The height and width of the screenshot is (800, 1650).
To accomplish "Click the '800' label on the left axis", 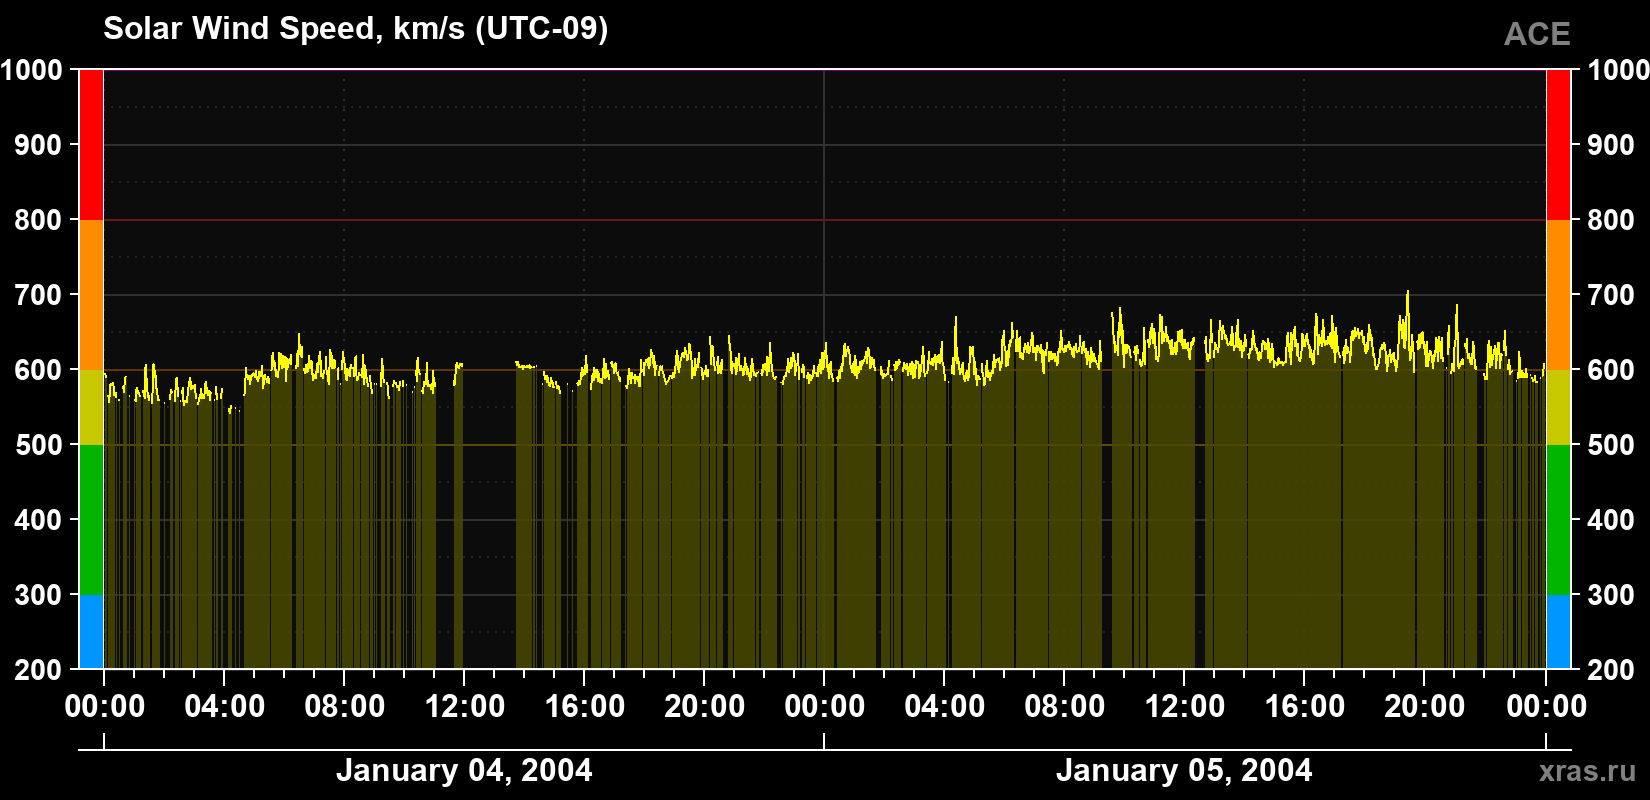I will (x=38, y=220).
